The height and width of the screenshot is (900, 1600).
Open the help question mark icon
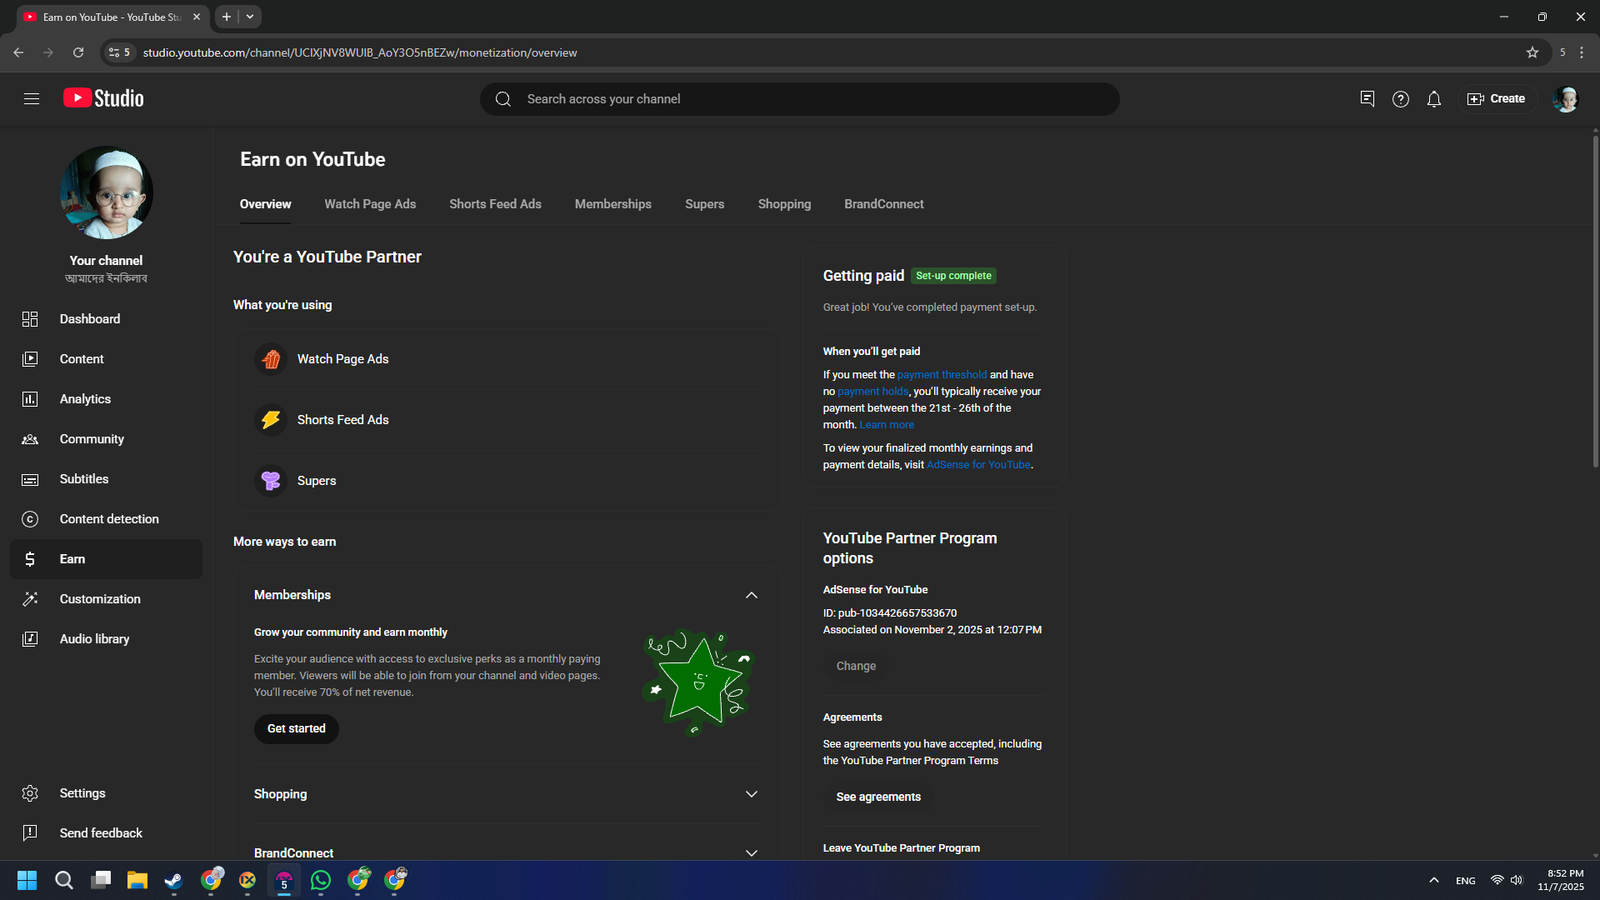coord(1400,99)
